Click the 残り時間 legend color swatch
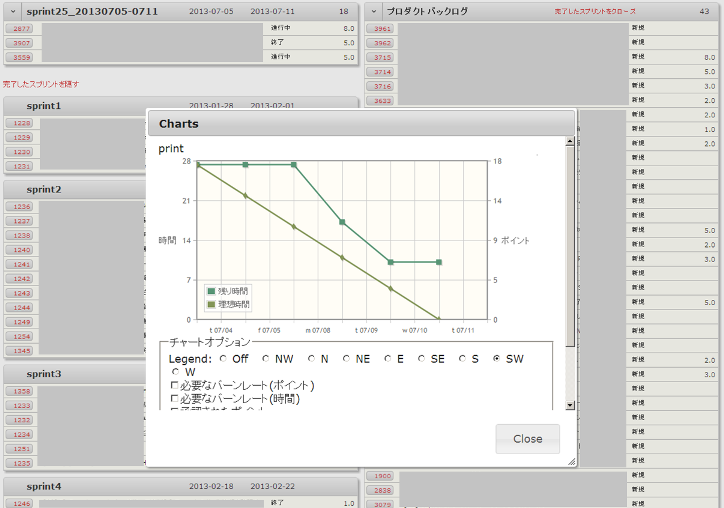 point(211,291)
